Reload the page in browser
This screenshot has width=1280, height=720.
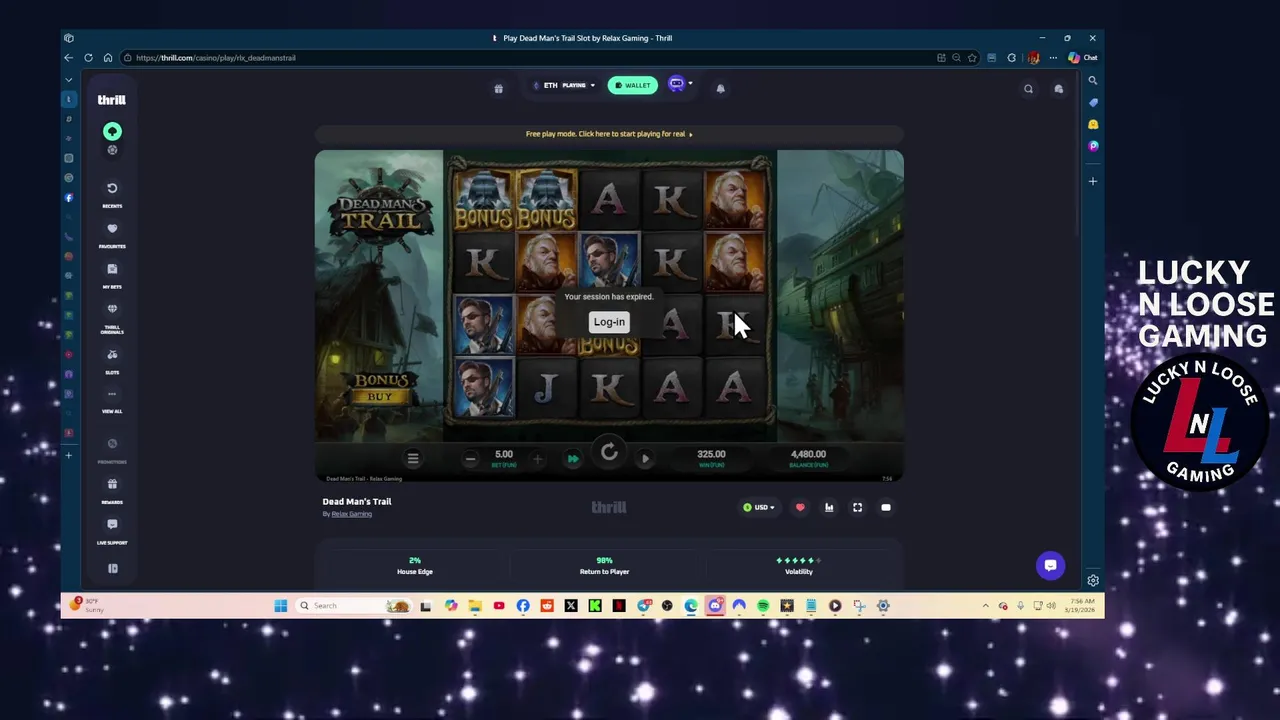tap(88, 58)
